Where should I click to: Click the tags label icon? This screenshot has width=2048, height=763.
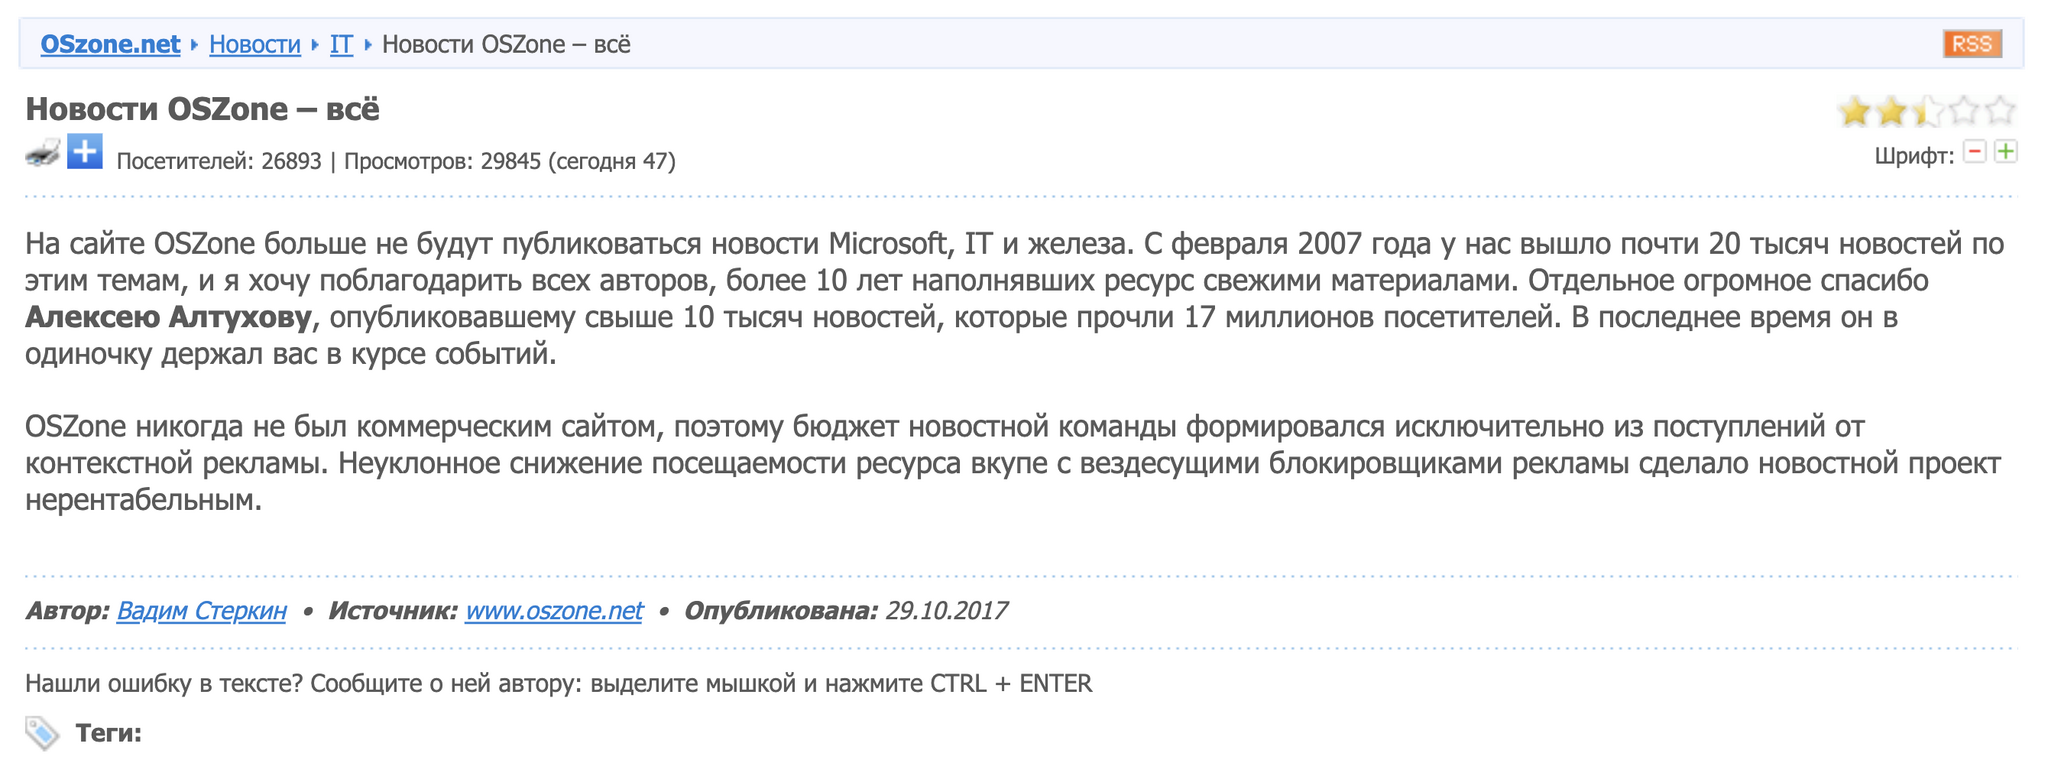pyautogui.click(x=42, y=733)
